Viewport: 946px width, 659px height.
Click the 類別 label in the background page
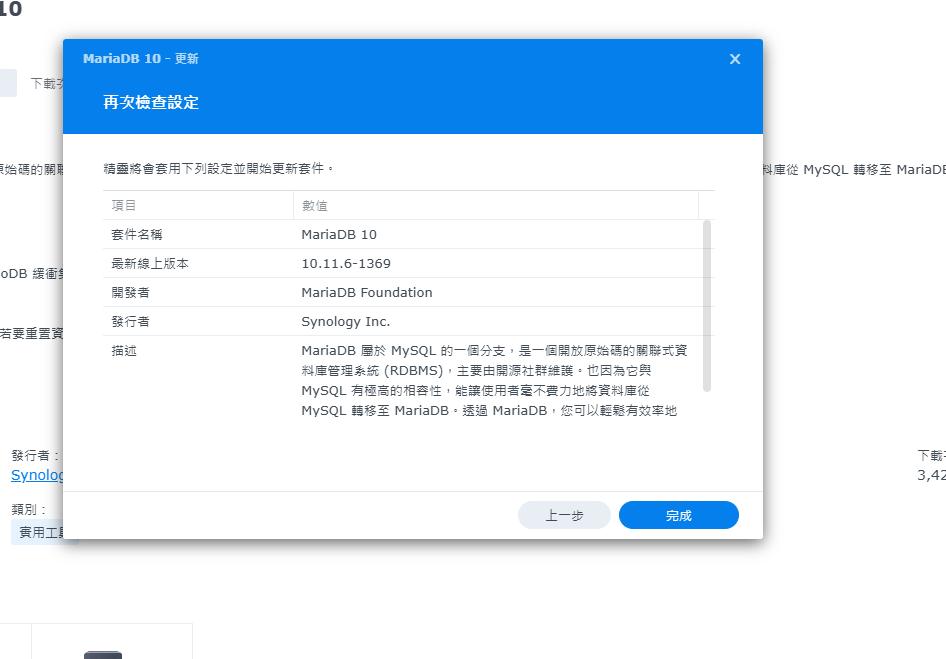(28, 509)
